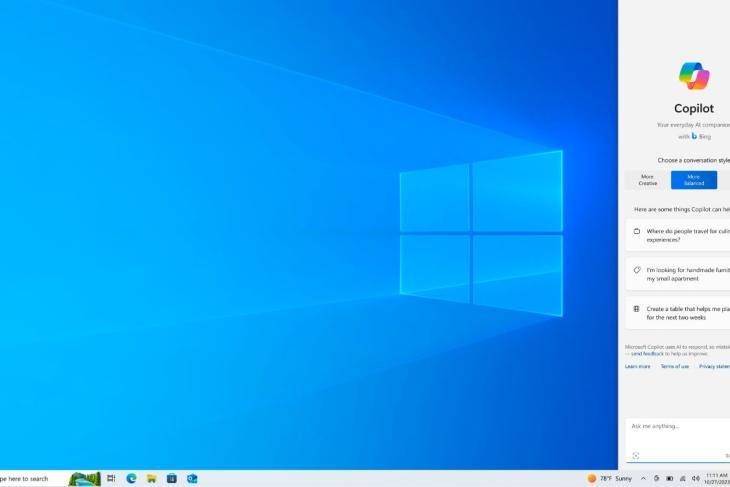Open the Learn more link

click(637, 366)
